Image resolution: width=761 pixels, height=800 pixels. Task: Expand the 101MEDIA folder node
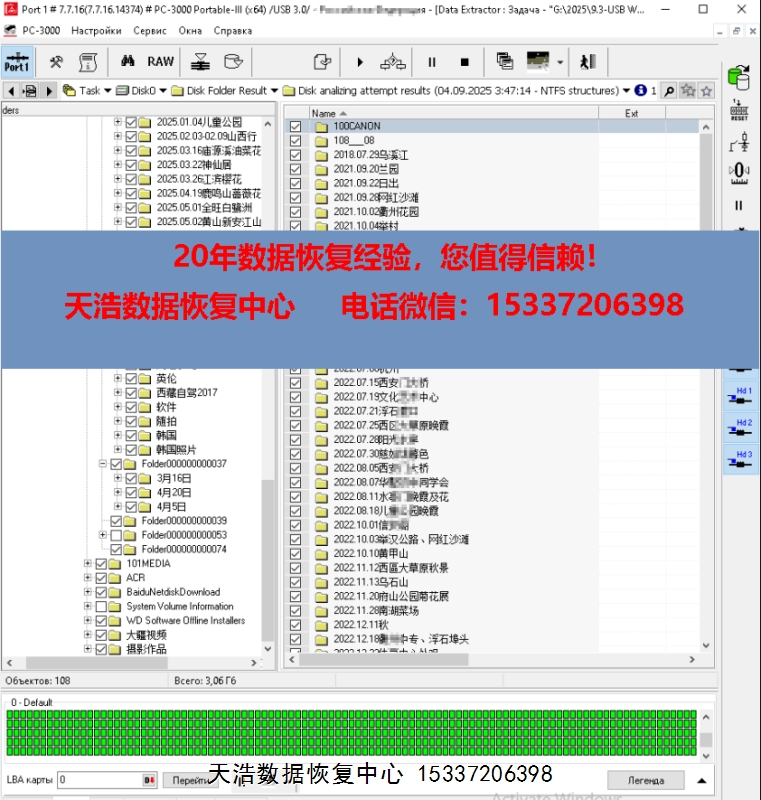pyautogui.click(x=87, y=564)
